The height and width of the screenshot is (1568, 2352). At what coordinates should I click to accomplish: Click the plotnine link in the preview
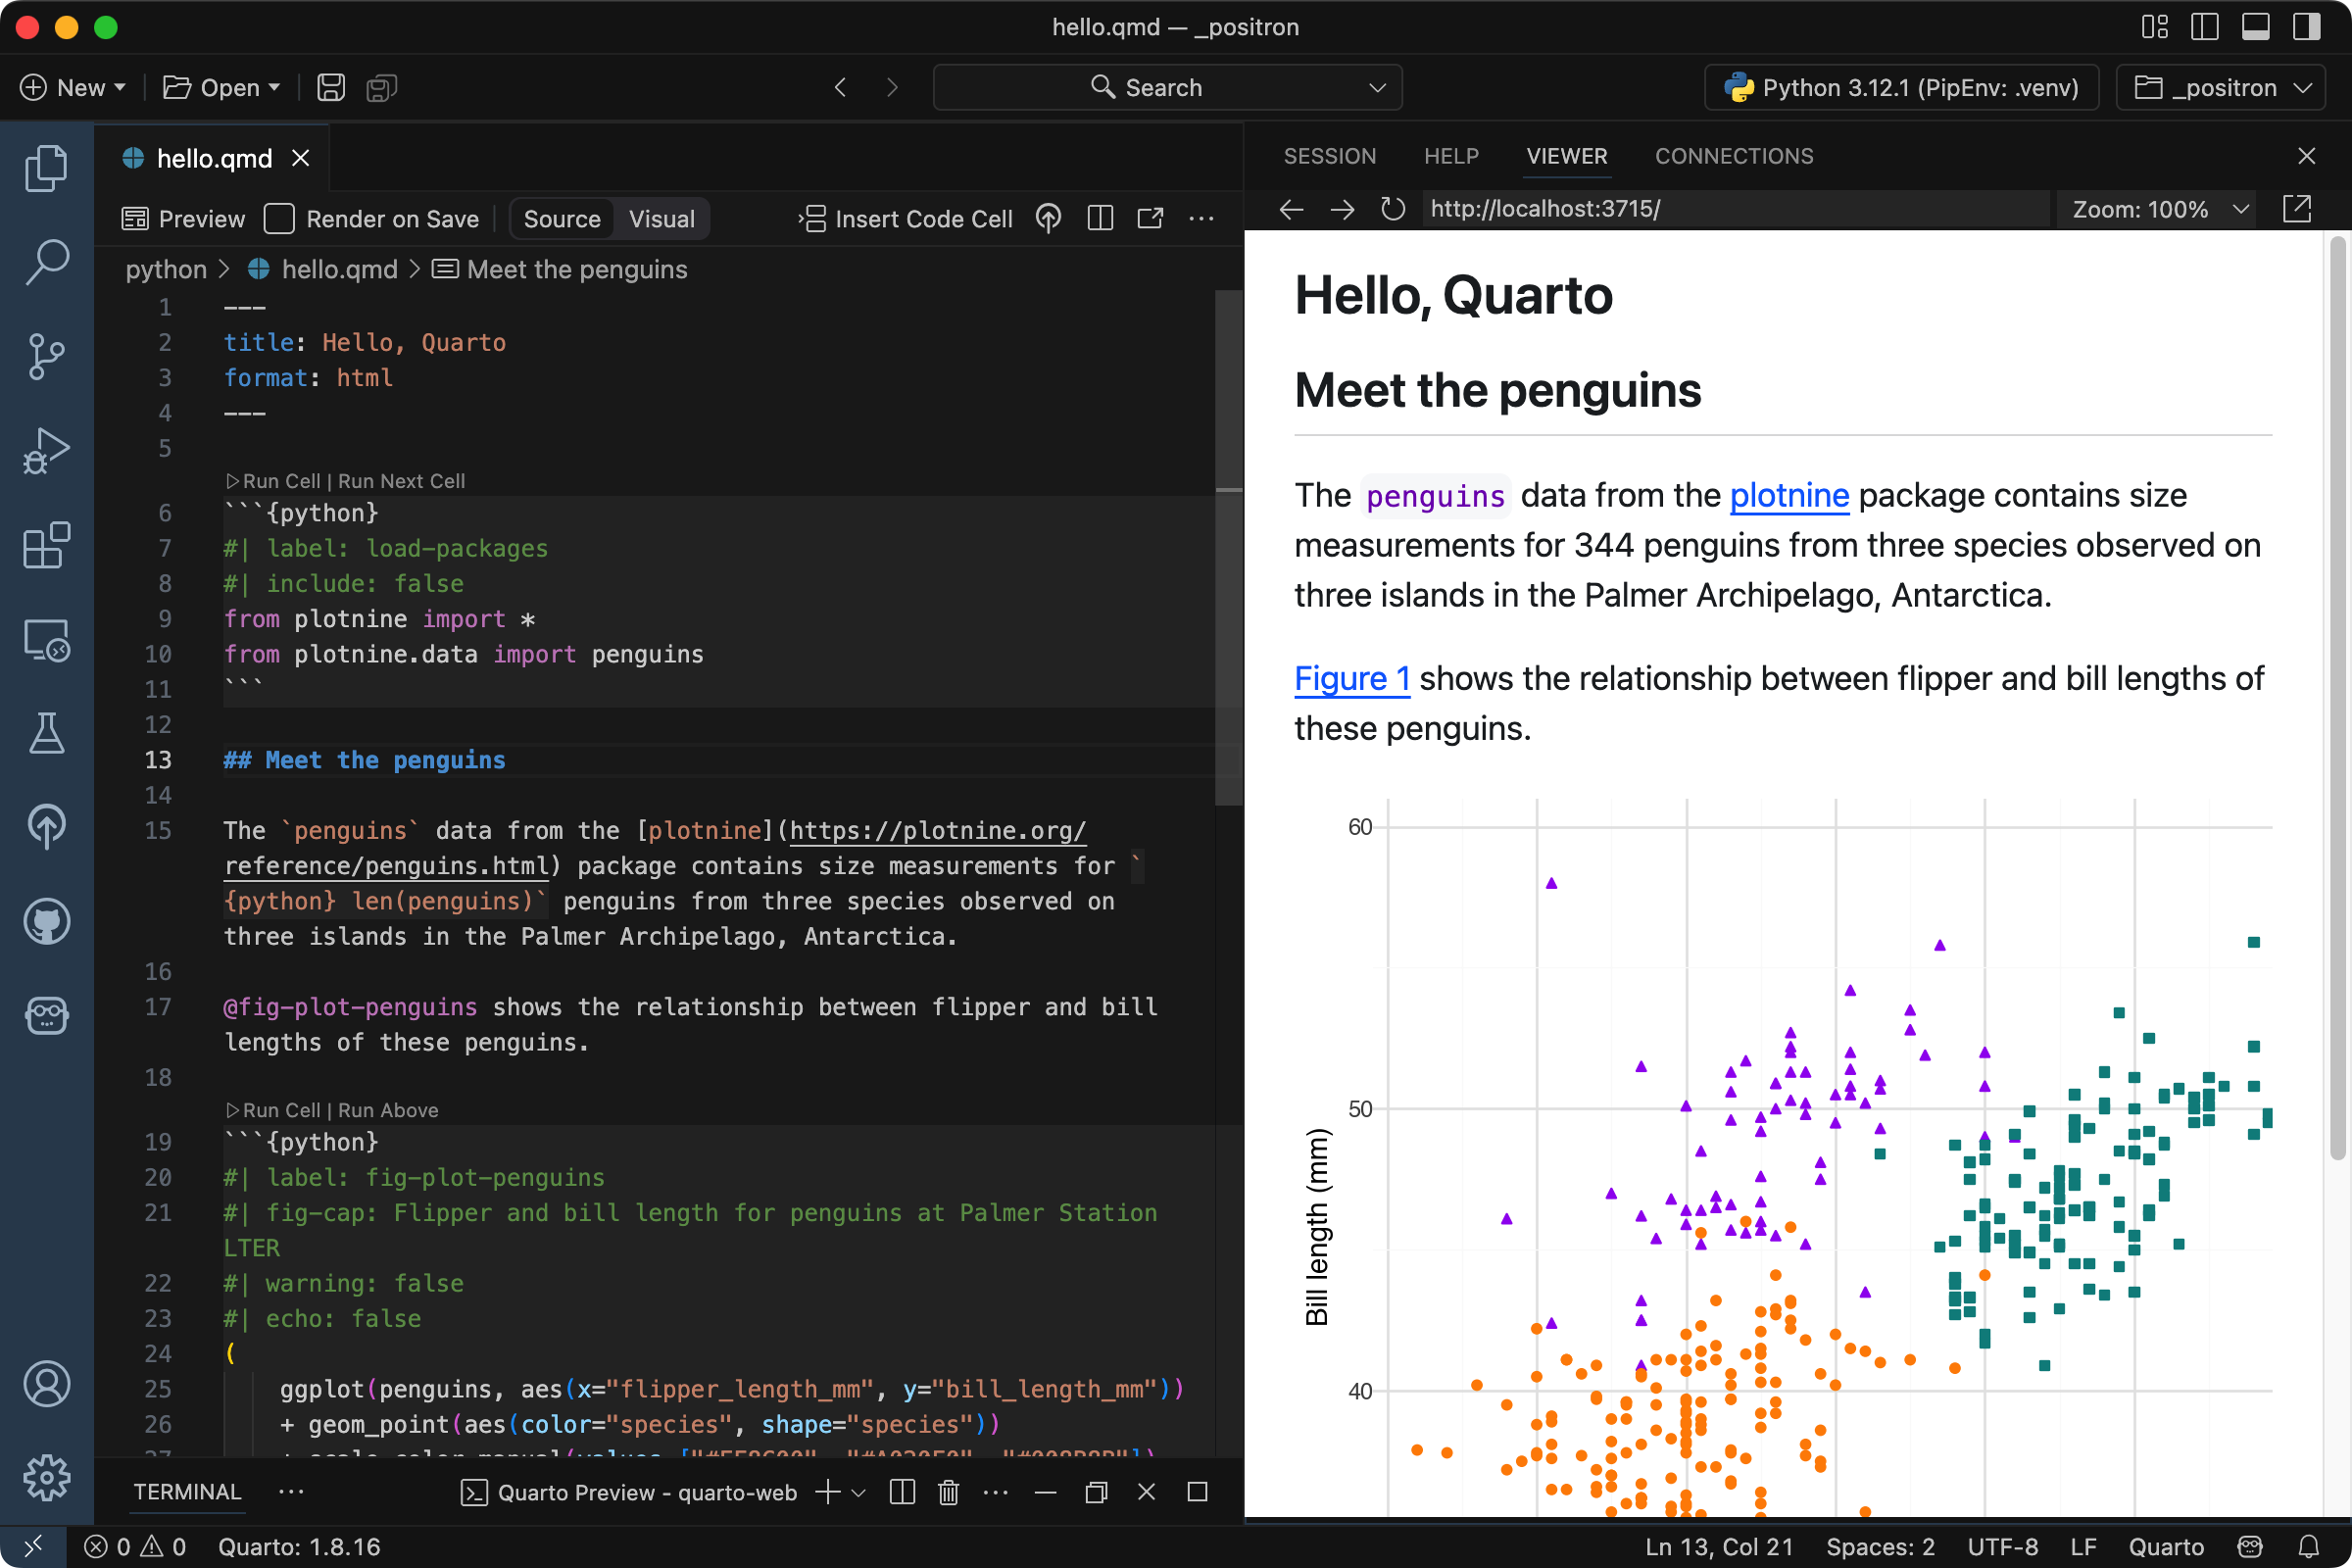pyautogui.click(x=1789, y=495)
